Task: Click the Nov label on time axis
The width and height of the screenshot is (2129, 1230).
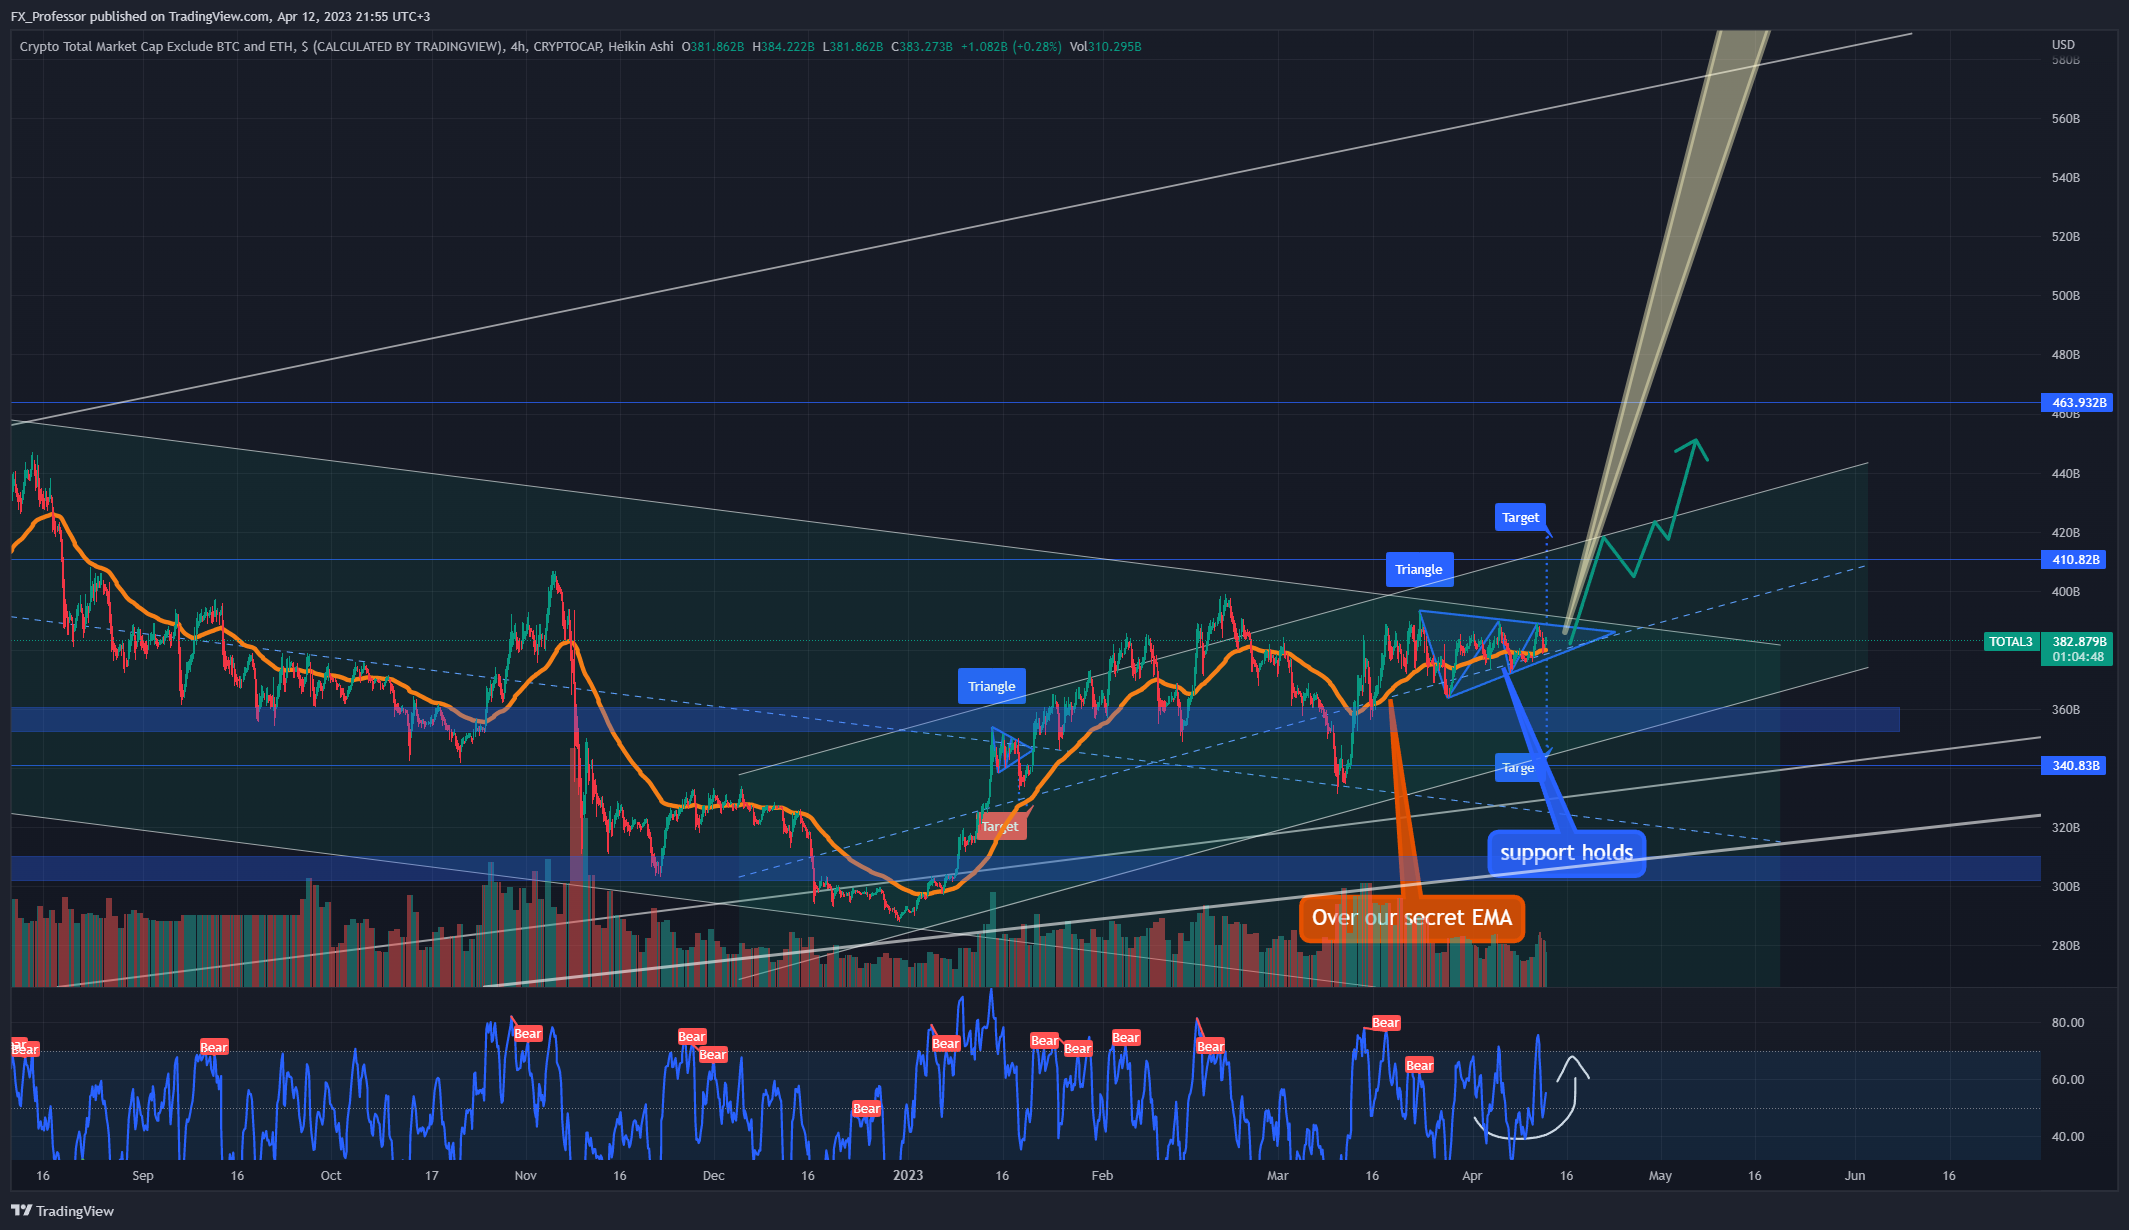Action: coord(526,1176)
